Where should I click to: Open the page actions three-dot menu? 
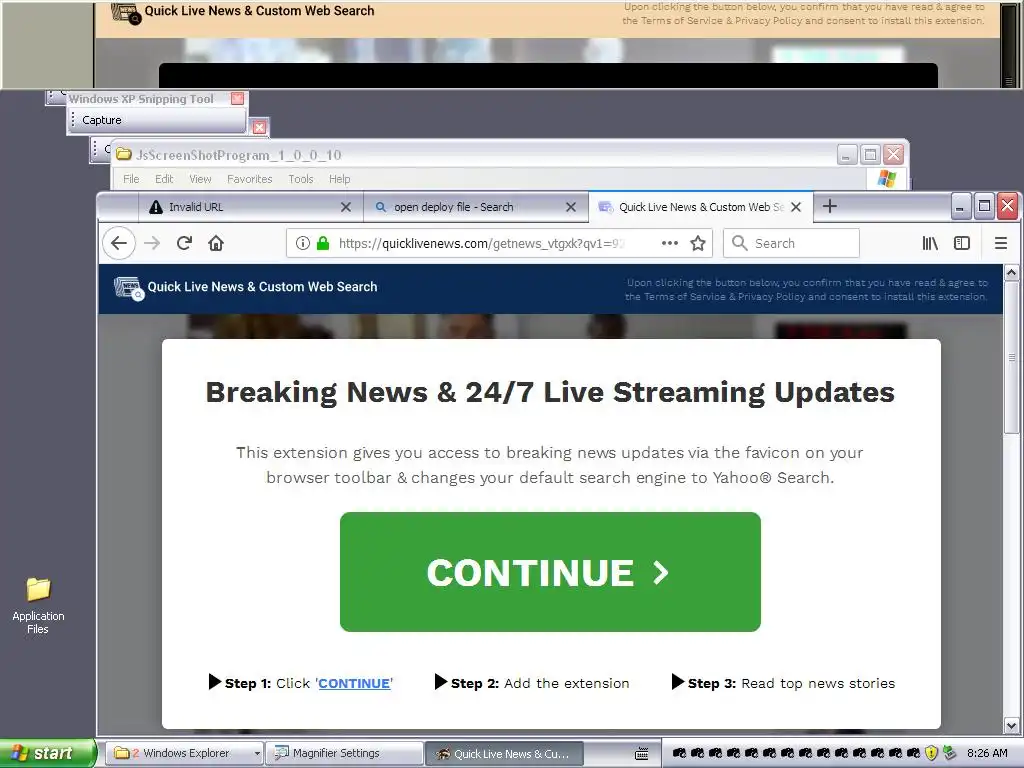669,243
